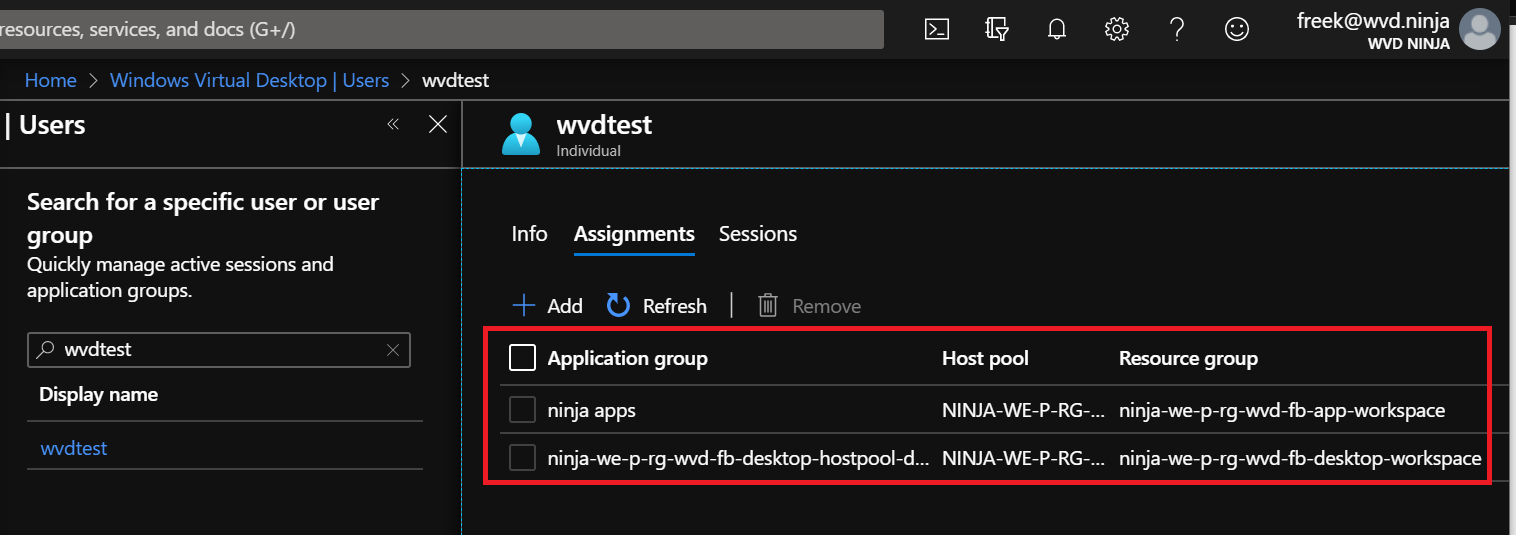Open Windows Virtual Desktop | Users breadcrumb
Viewport: 1516px width, 535px height.
(x=249, y=80)
